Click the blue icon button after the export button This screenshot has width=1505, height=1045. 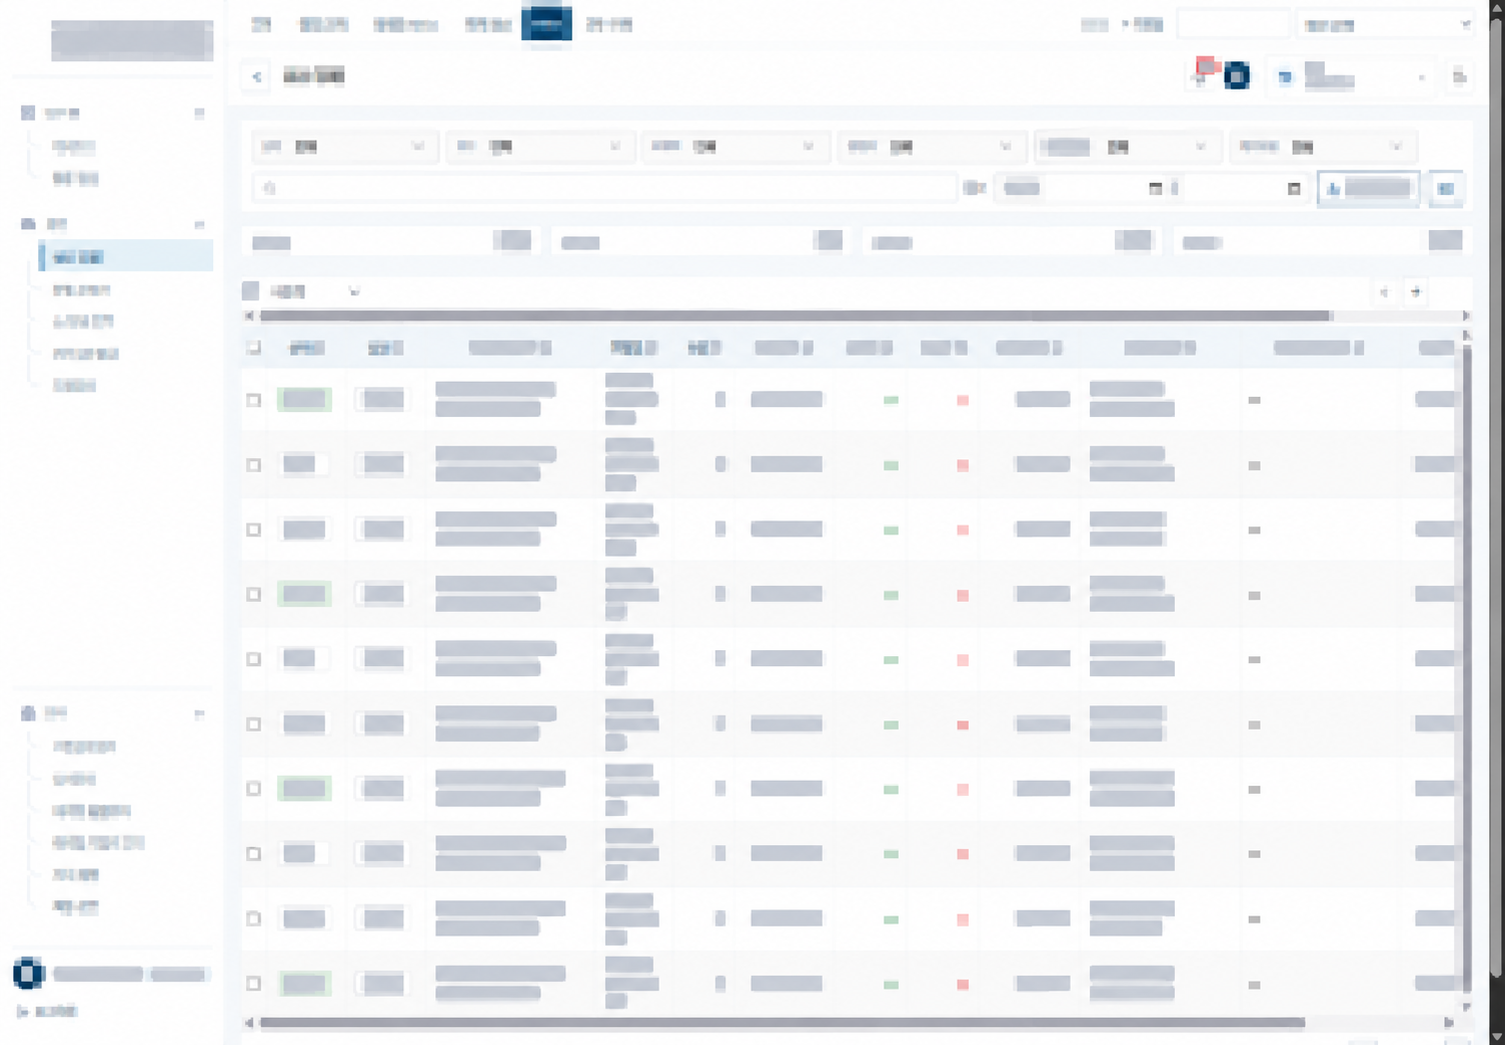tap(1446, 188)
